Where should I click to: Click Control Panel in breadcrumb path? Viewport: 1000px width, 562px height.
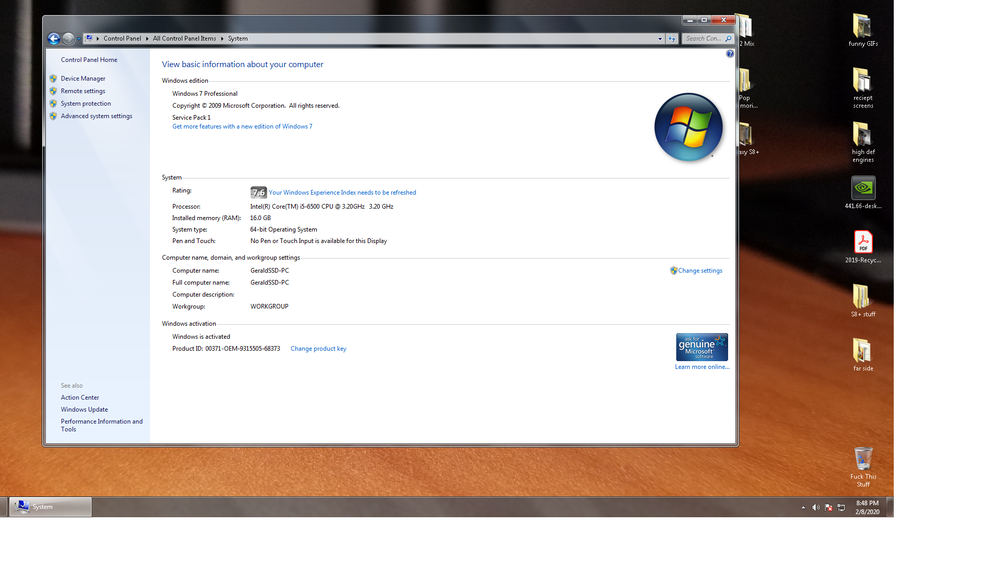pyautogui.click(x=122, y=39)
